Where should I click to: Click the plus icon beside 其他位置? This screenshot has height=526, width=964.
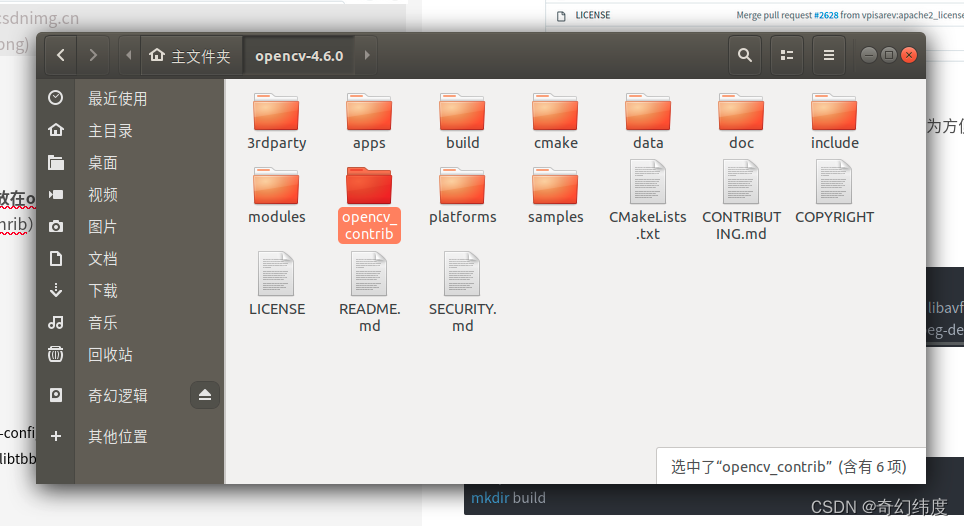coord(55,436)
